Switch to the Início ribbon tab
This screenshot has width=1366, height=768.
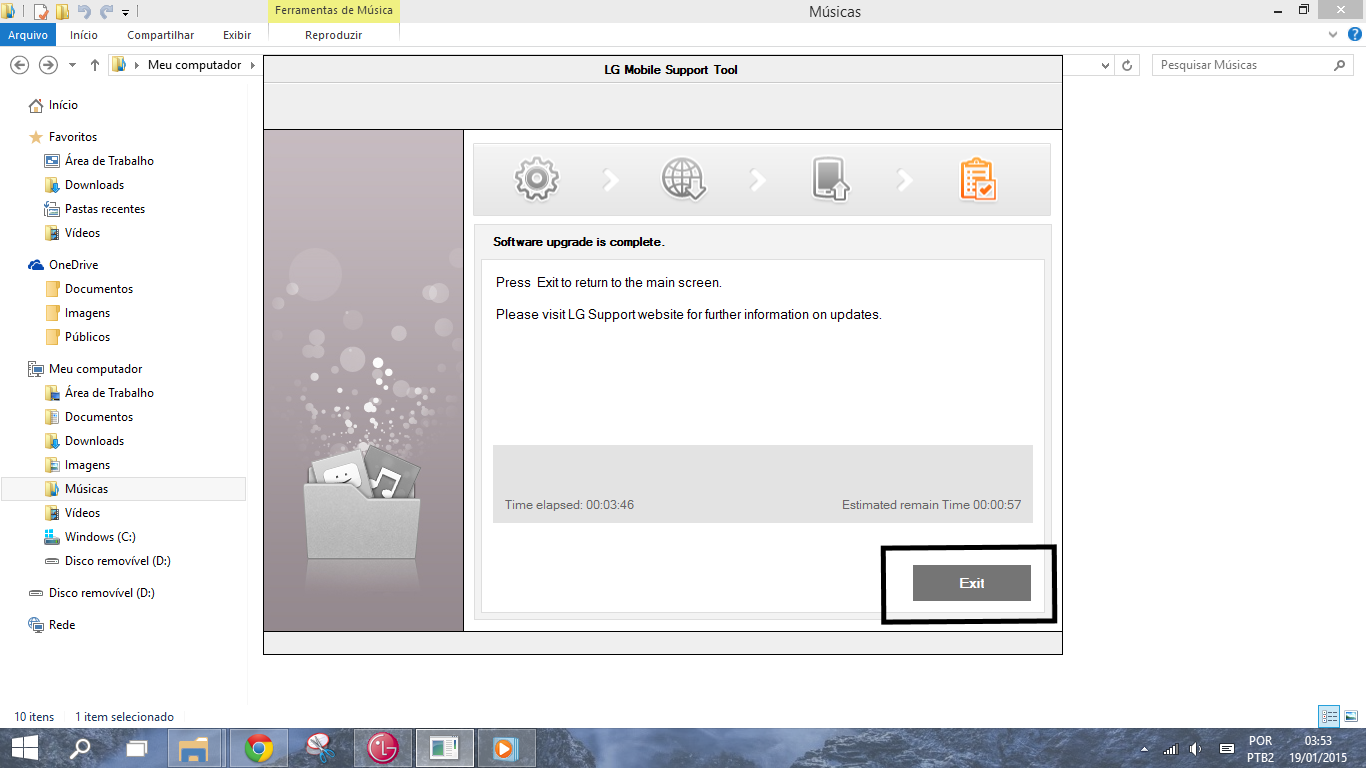click(x=84, y=35)
